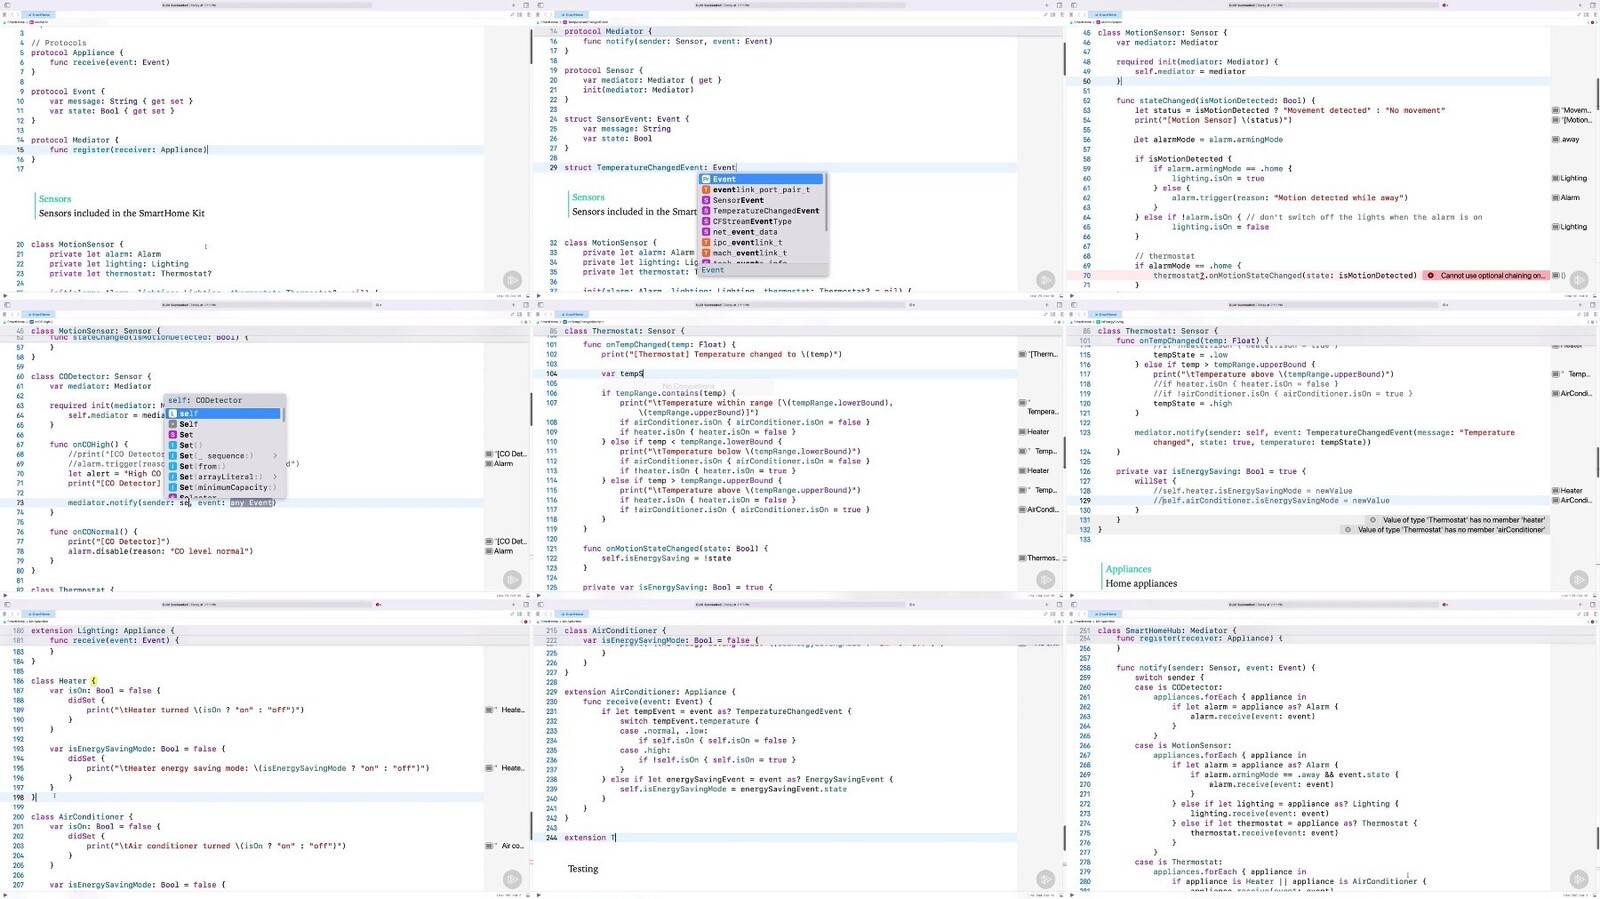Click sticky header 'extension Lighting: Appliance {'
This screenshot has height=899, width=1600.
pyautogui.click(x=103, y=631)
